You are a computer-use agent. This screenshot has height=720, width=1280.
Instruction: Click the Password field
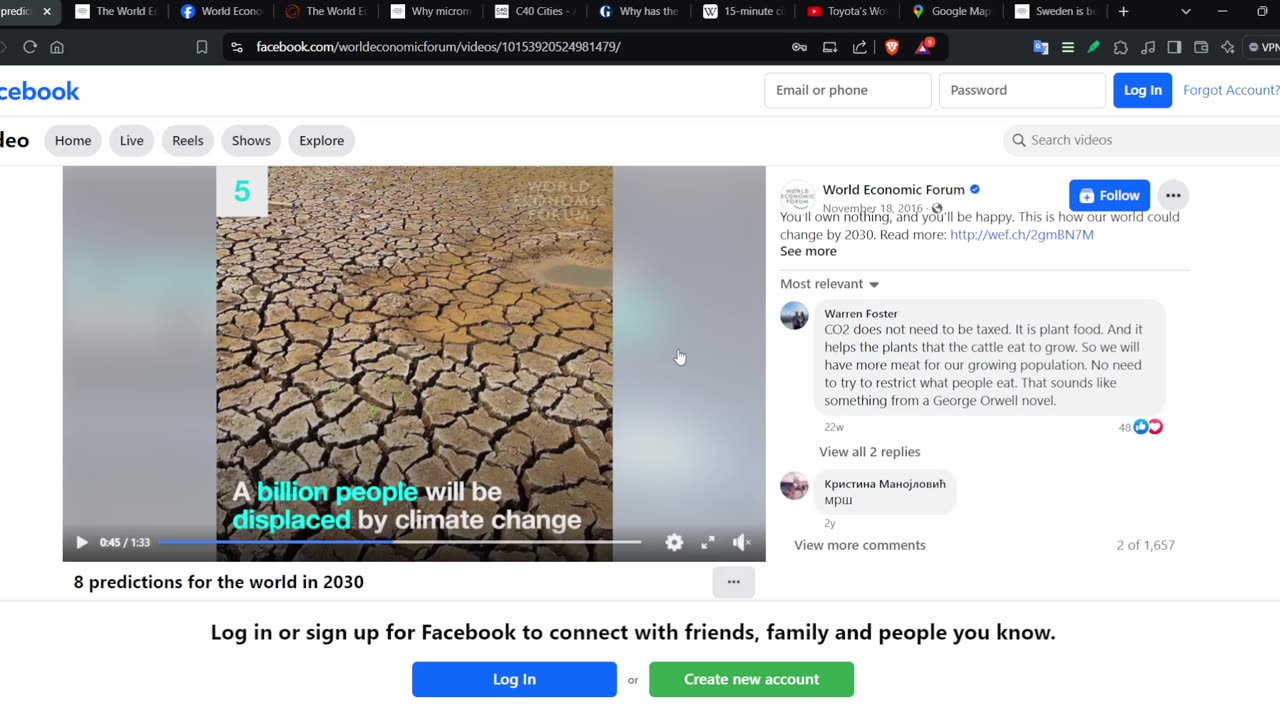click(x=1022, y=90)
